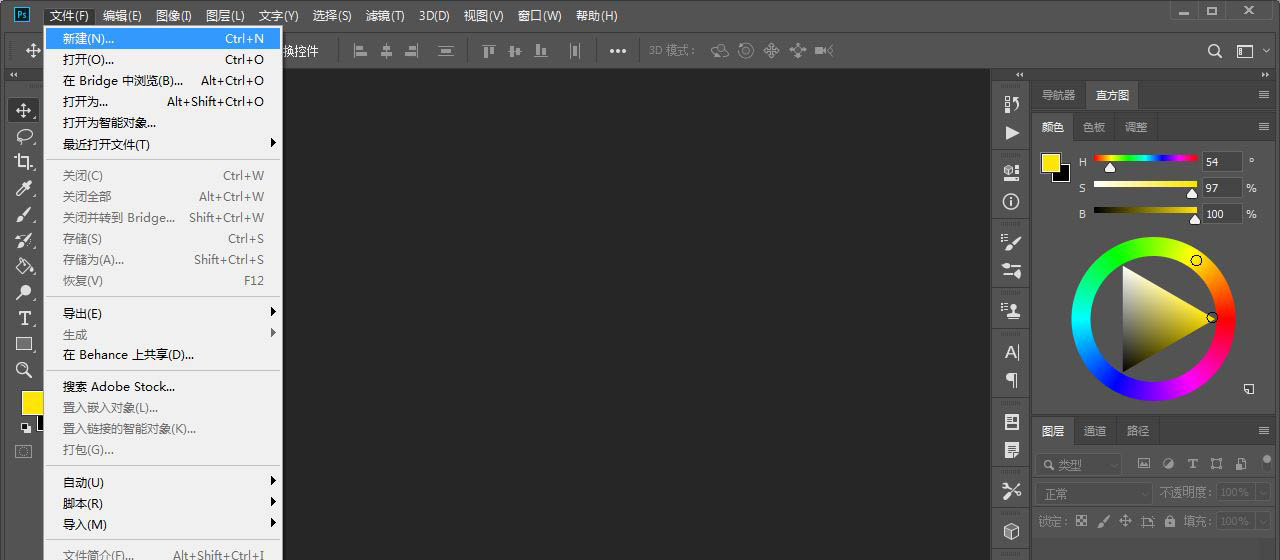This screenshot has width=1280, height=560.
Task: Click the yellow foreground swatch in color panel
Action: 1050,162
